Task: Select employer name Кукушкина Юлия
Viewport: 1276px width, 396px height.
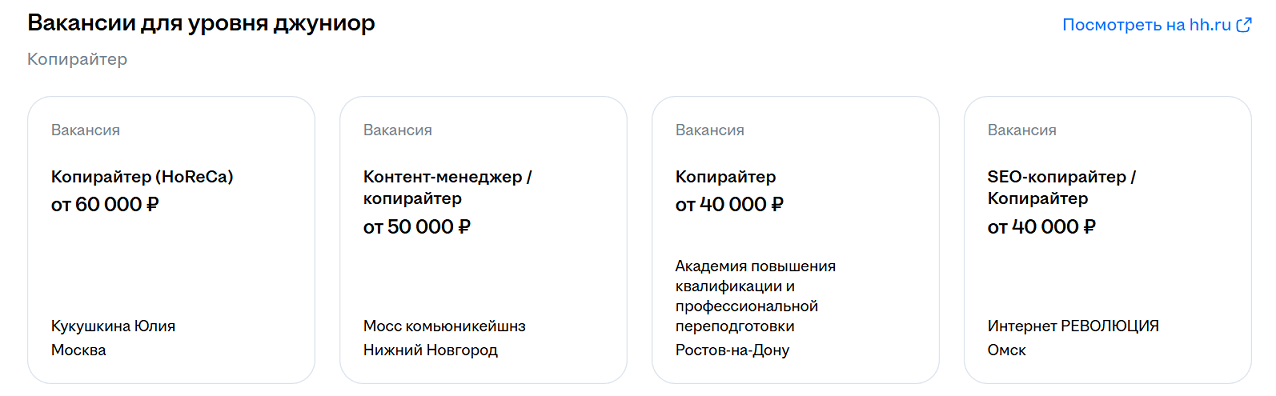Action: pyautogui.click(x=113, y=326)
